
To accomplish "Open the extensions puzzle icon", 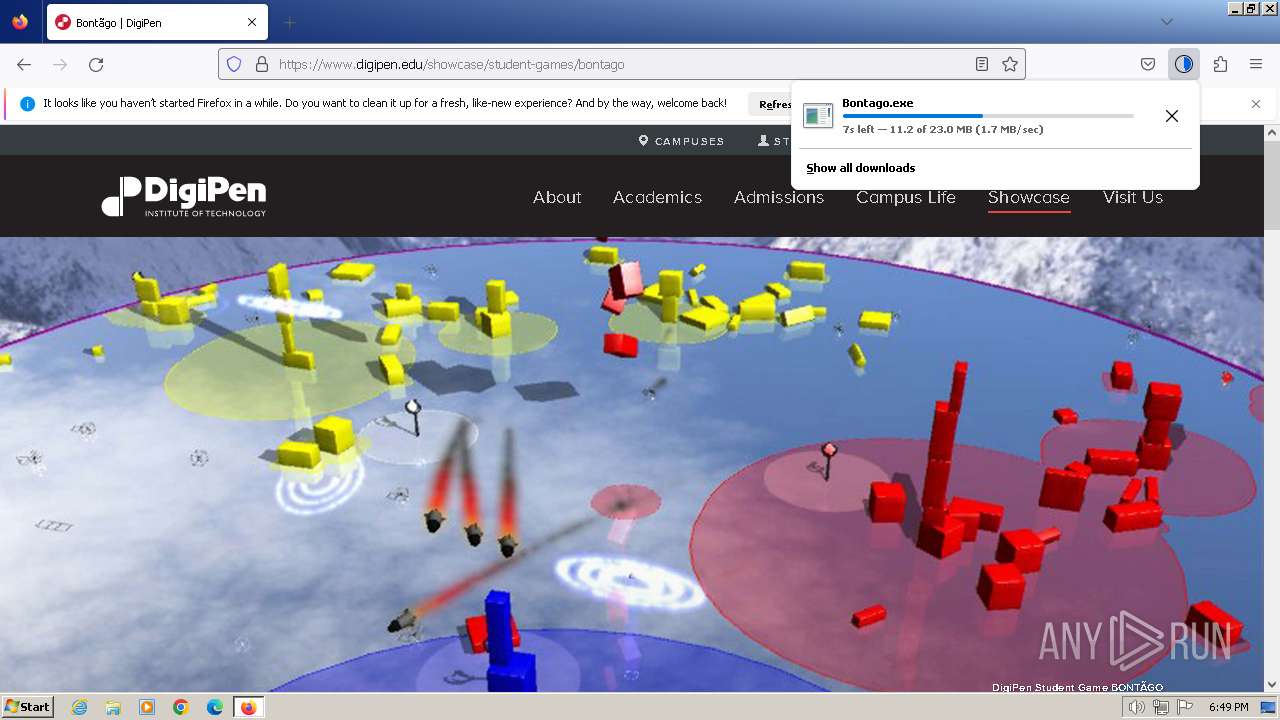I will (x=1220, y=64).
